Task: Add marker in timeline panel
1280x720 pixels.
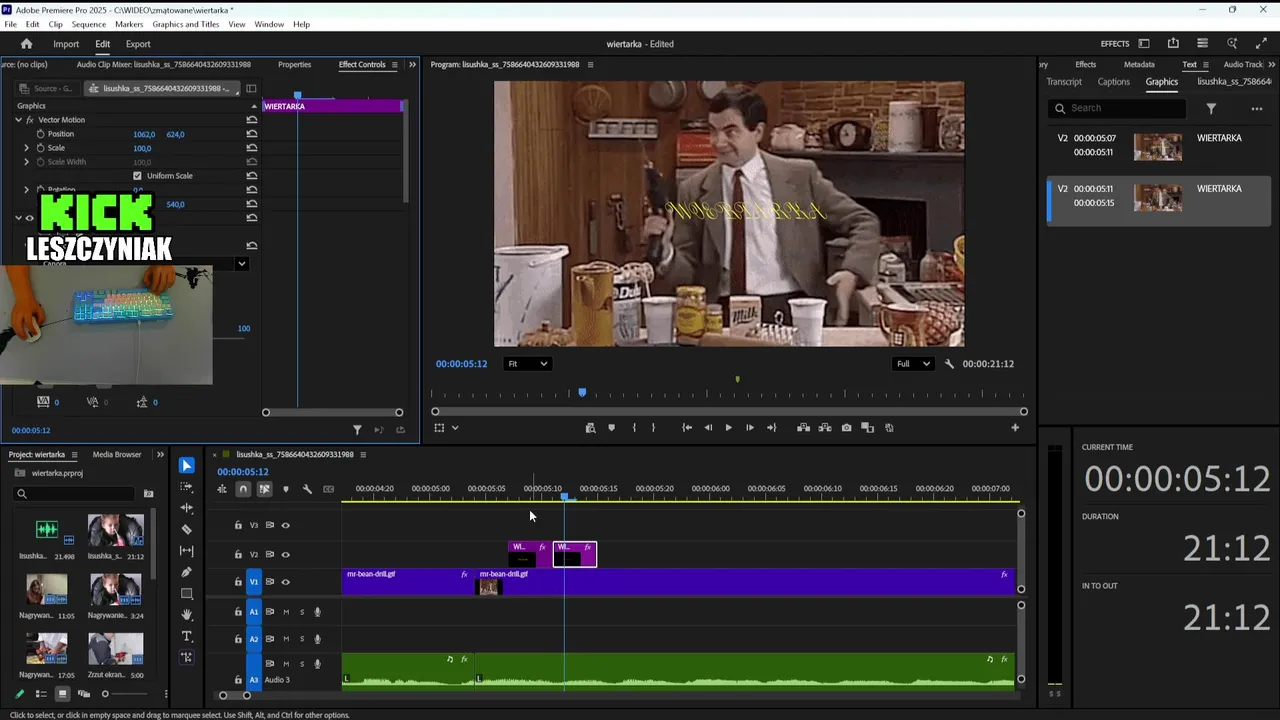Action: [x=286, y=489]
